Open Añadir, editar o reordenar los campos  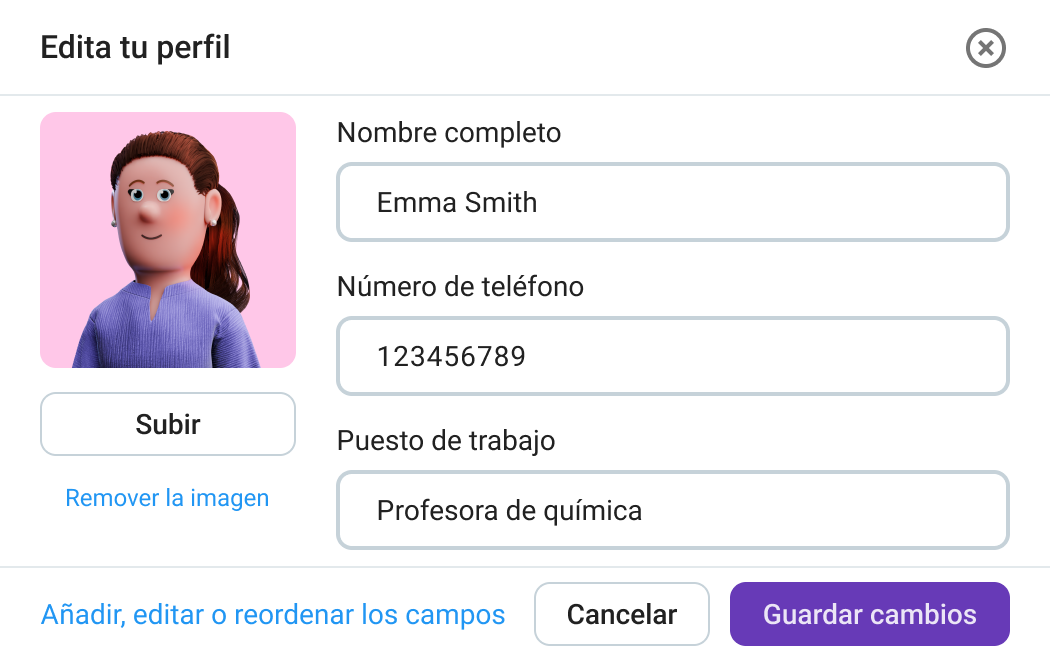pyautogui.click(x=273, y=614)
